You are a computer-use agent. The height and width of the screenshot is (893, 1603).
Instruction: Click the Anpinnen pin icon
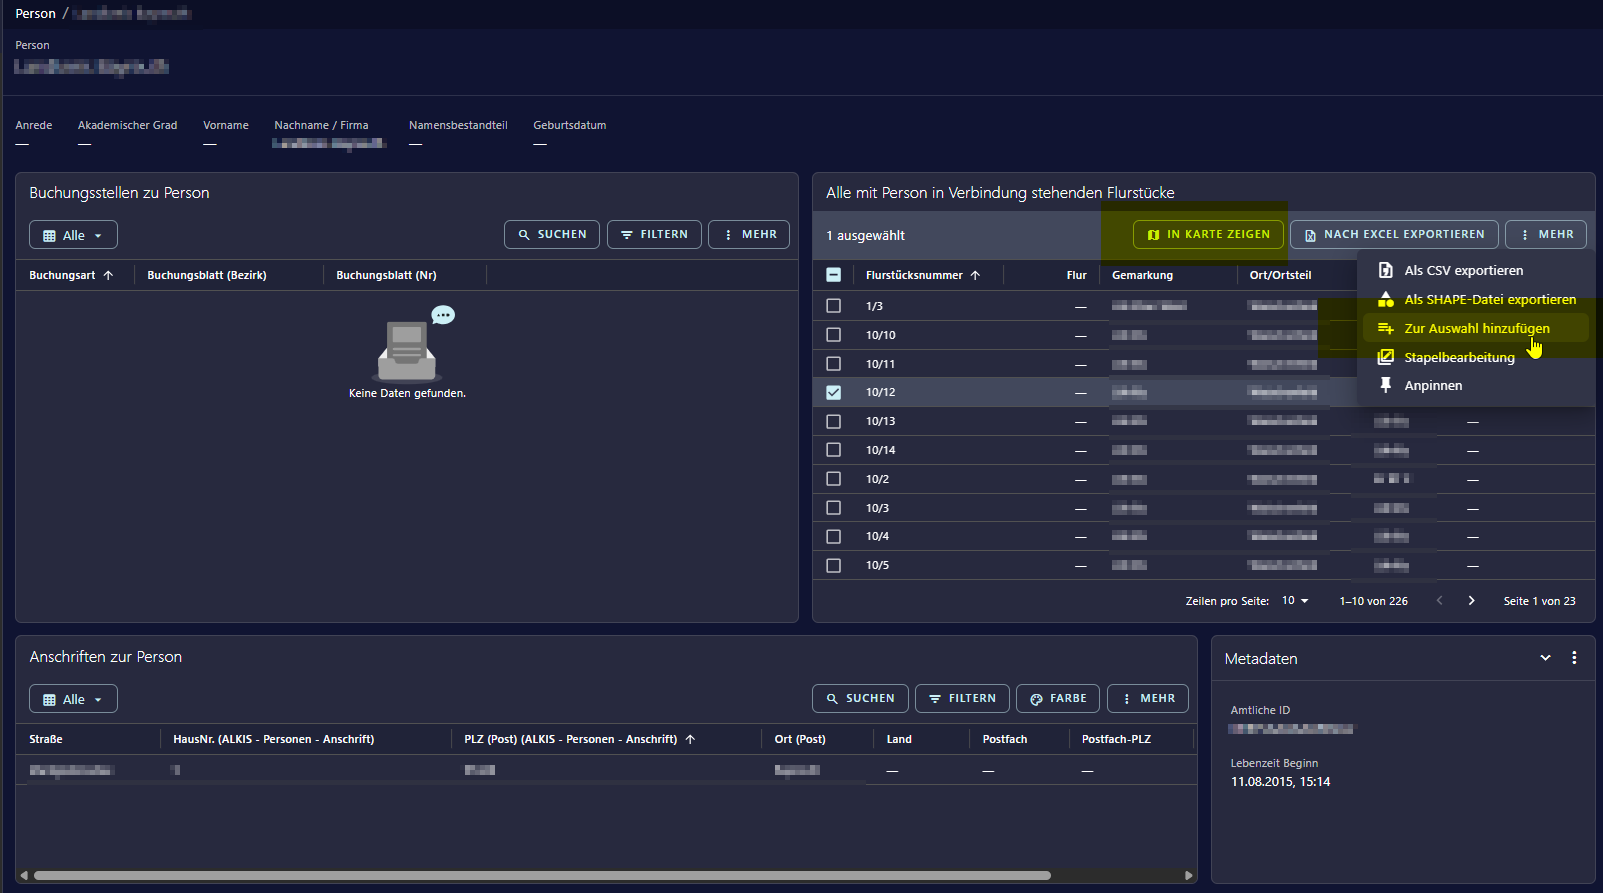[1386, 385]
